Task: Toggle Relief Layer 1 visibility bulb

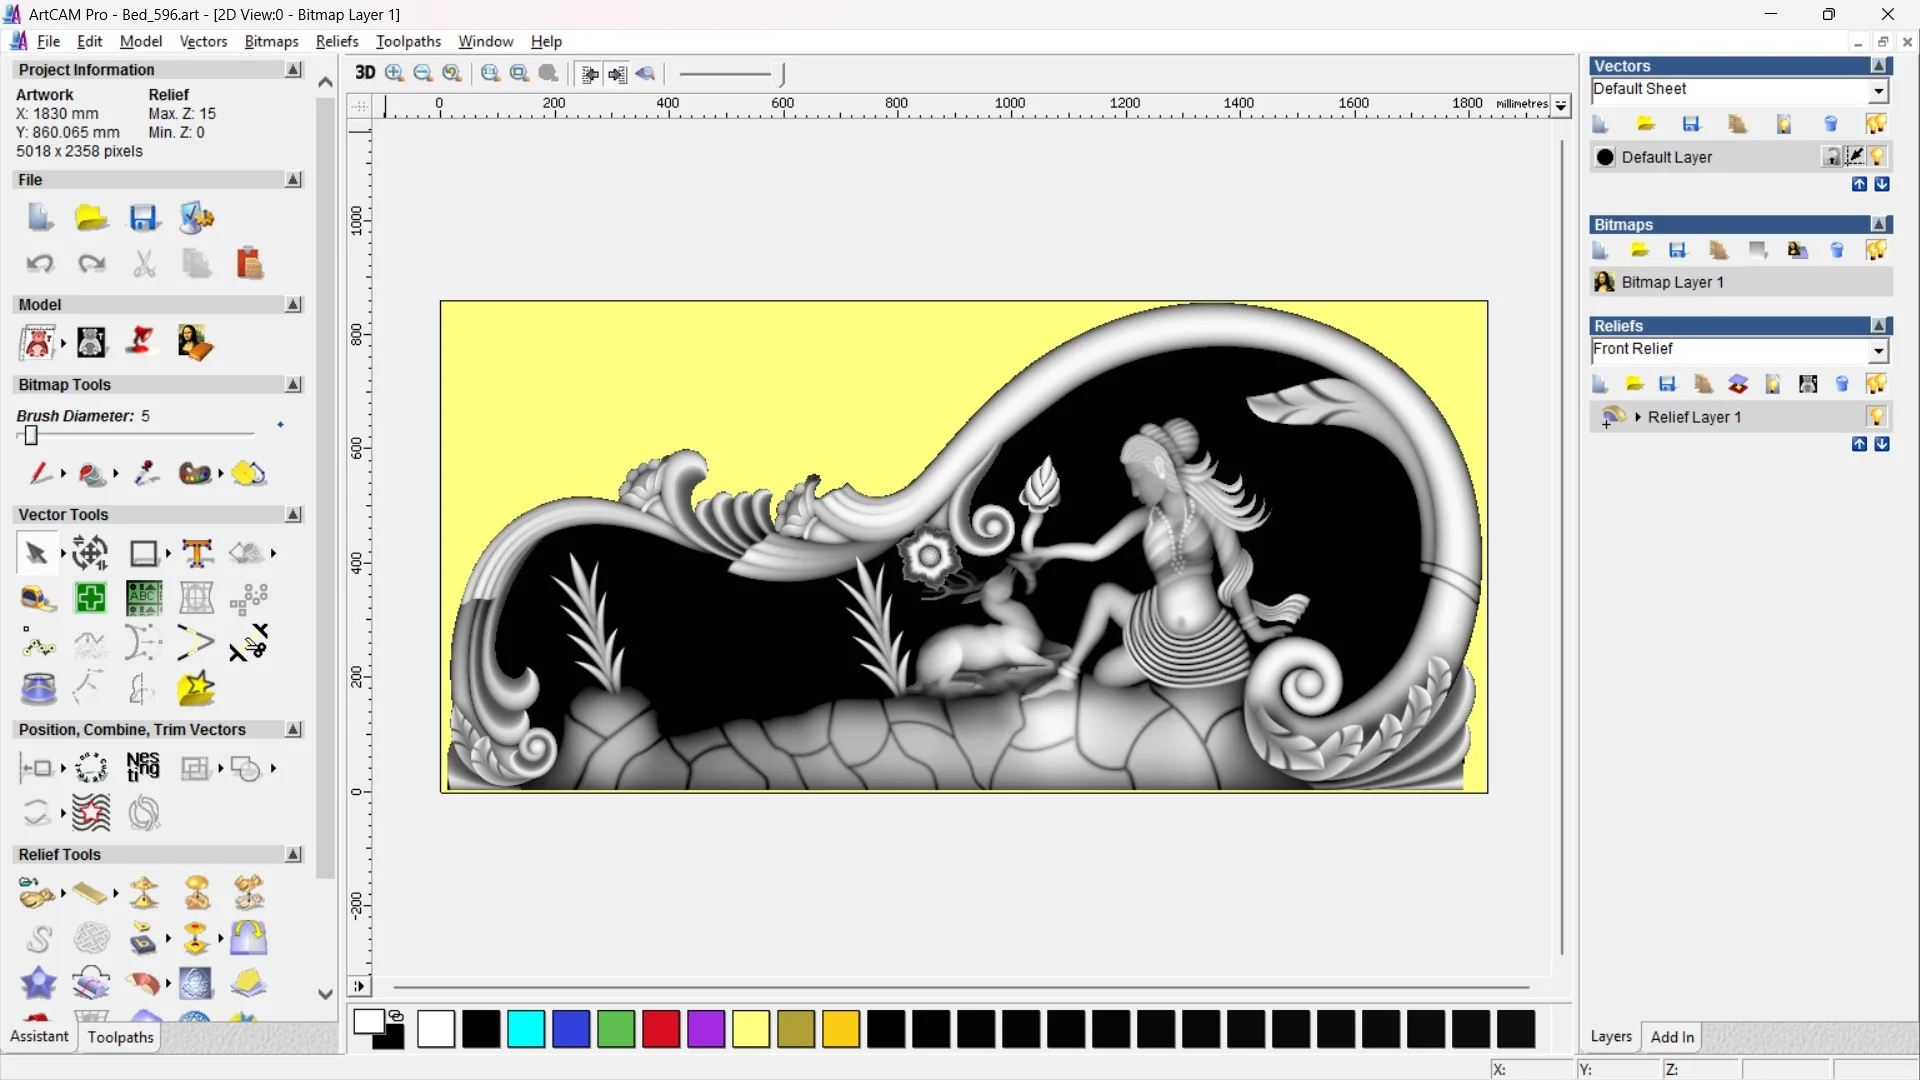Action: pyautogui.click(x=1877, y=417)
